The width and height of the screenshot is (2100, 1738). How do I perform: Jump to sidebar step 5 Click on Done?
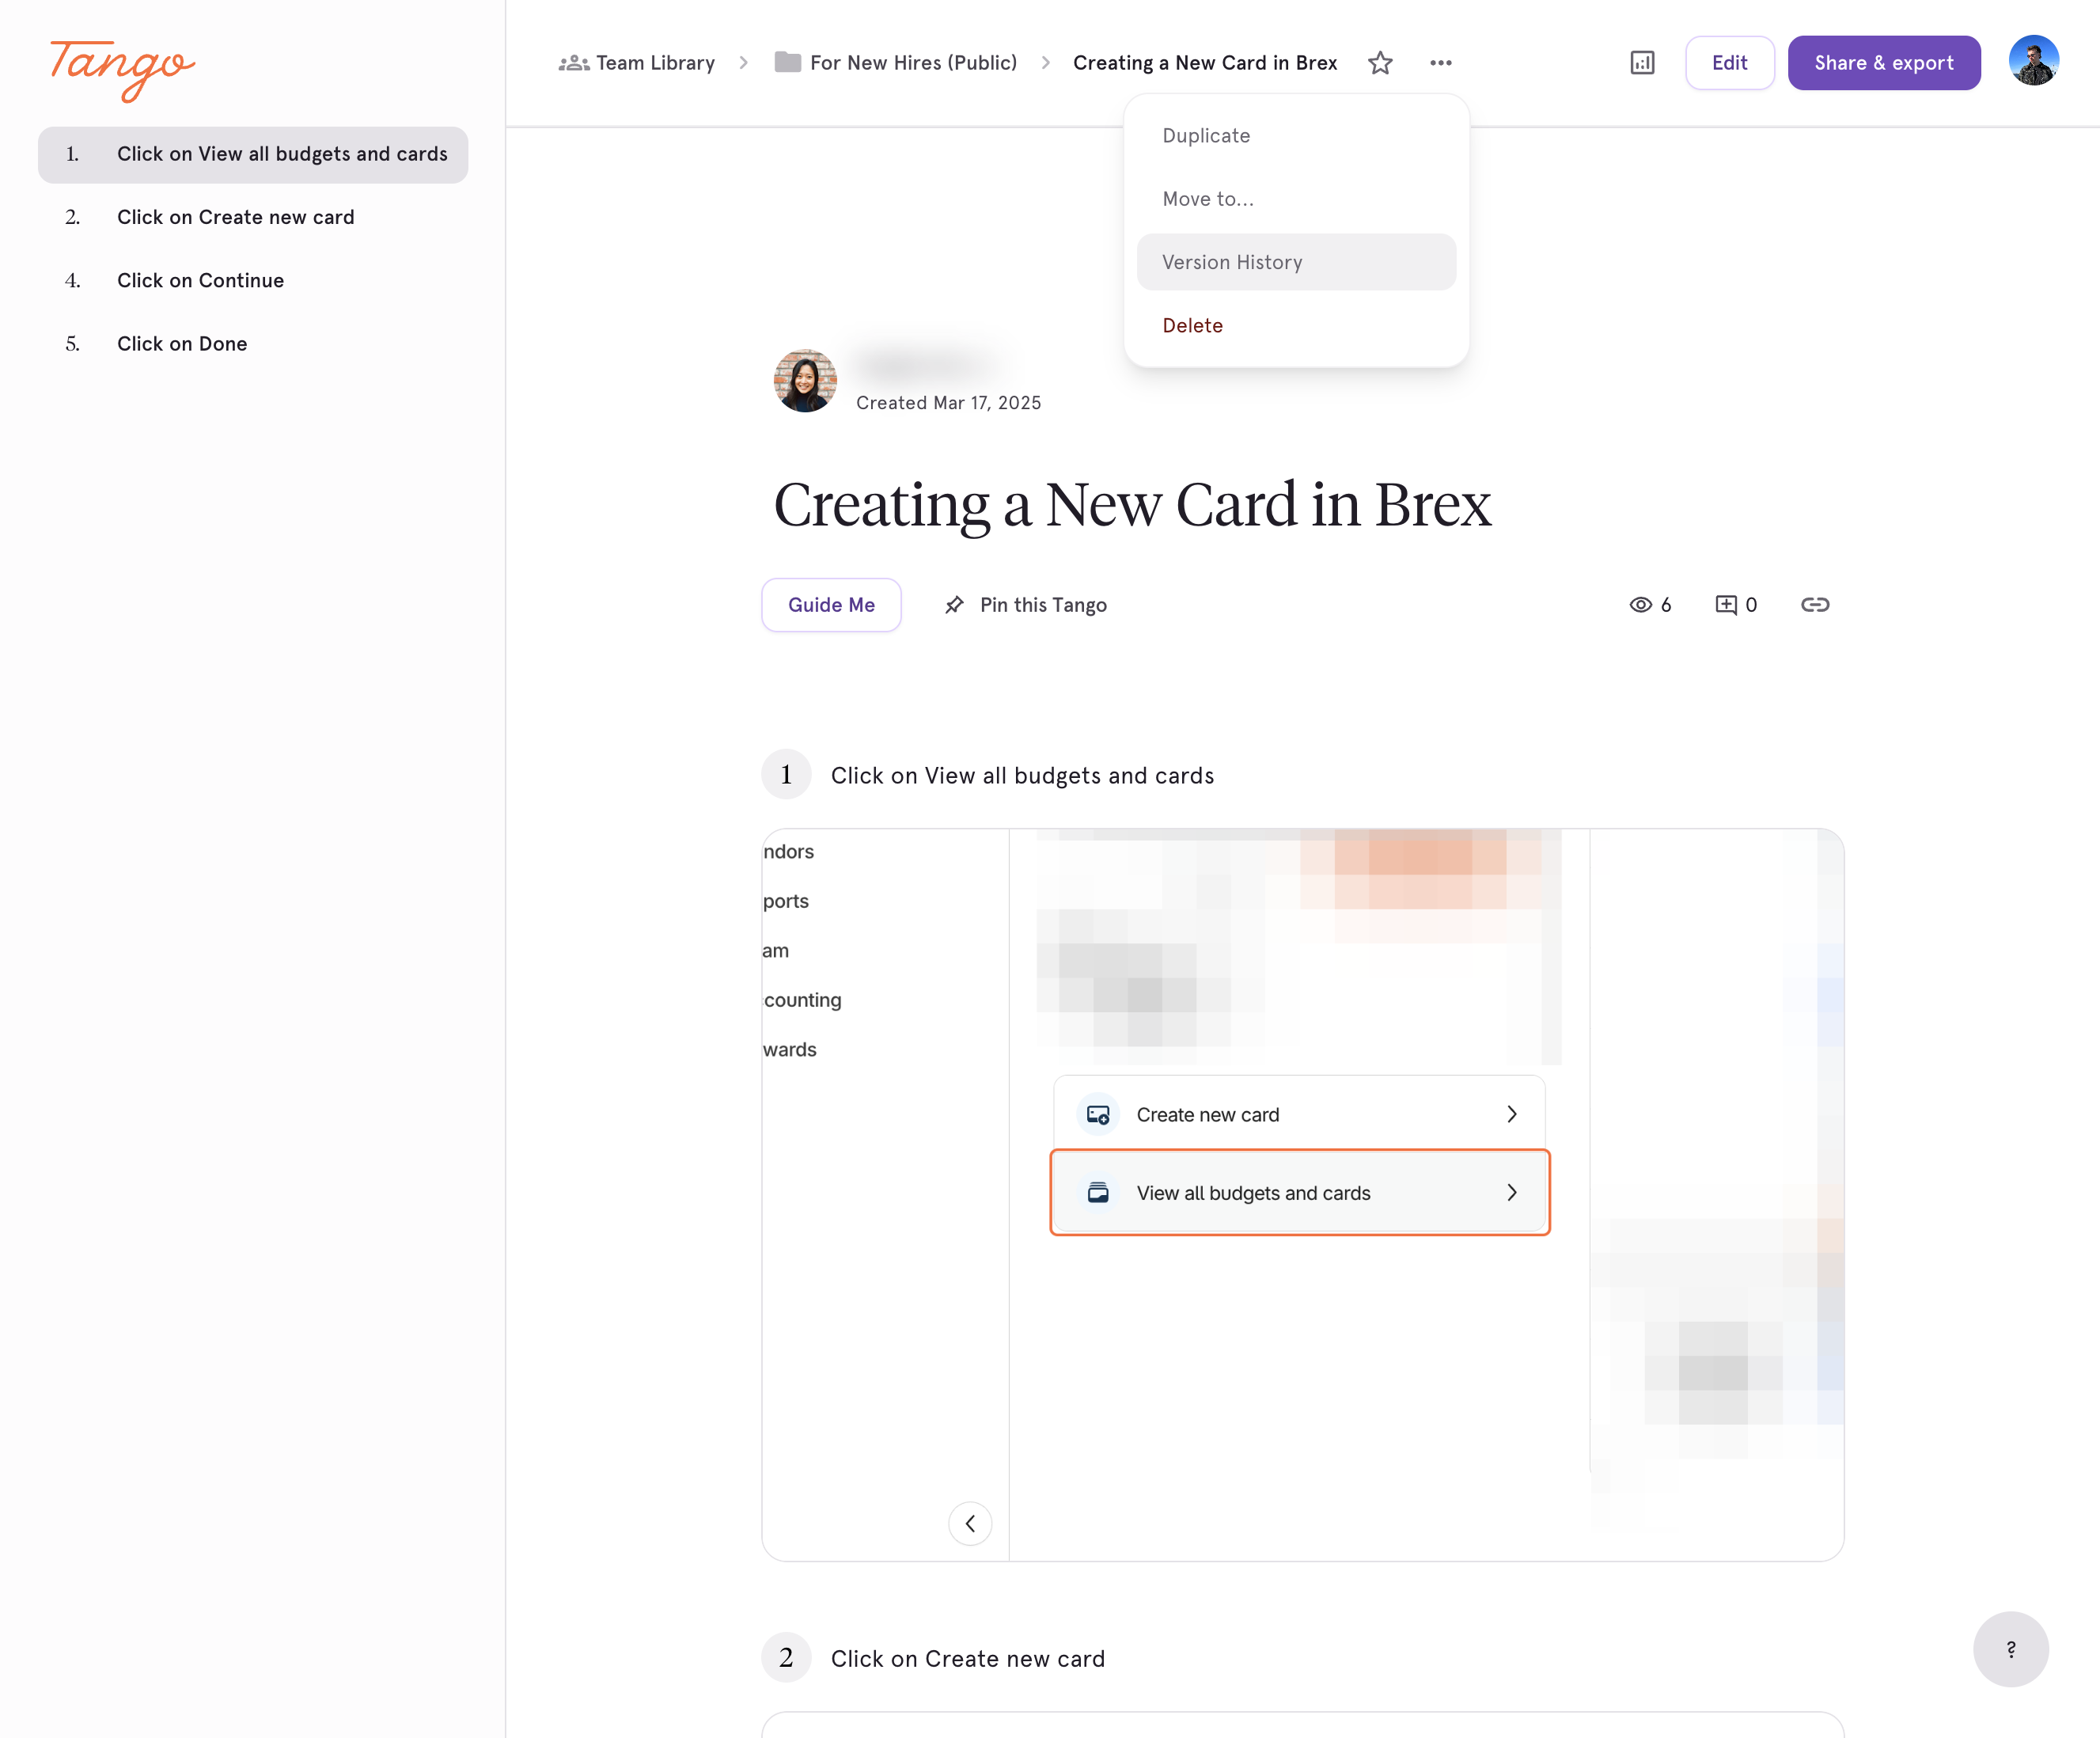point(253,344)
